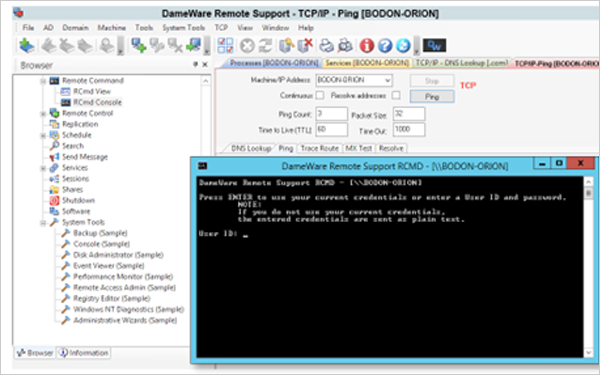Open the System Tools menu
The width and height of the screenshot is (600, 375).
point(183,28)
